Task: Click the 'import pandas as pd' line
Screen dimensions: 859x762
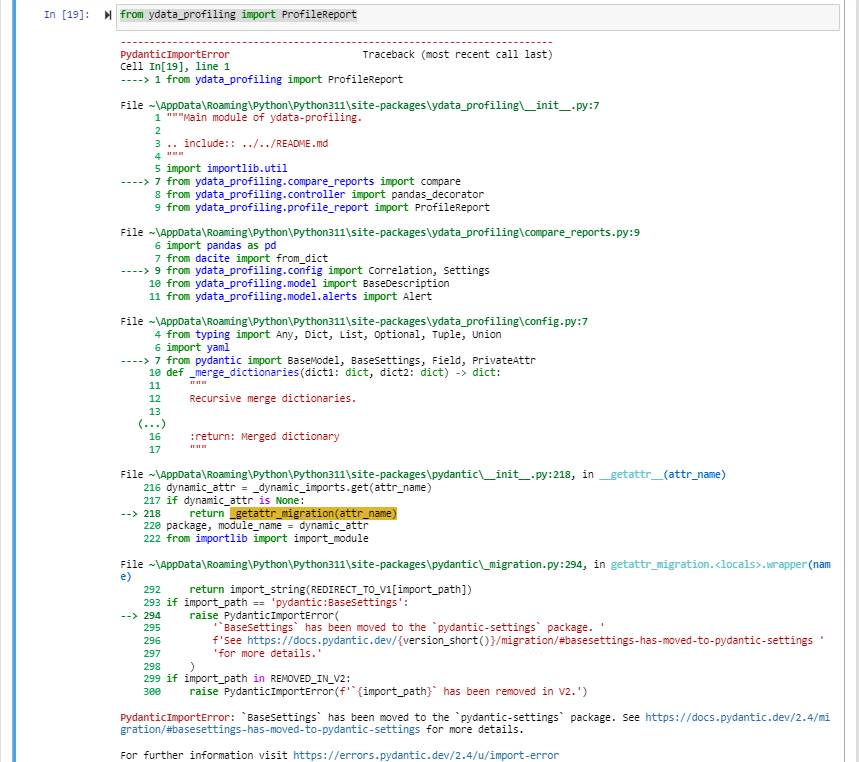Action: [x=221, y=245]
